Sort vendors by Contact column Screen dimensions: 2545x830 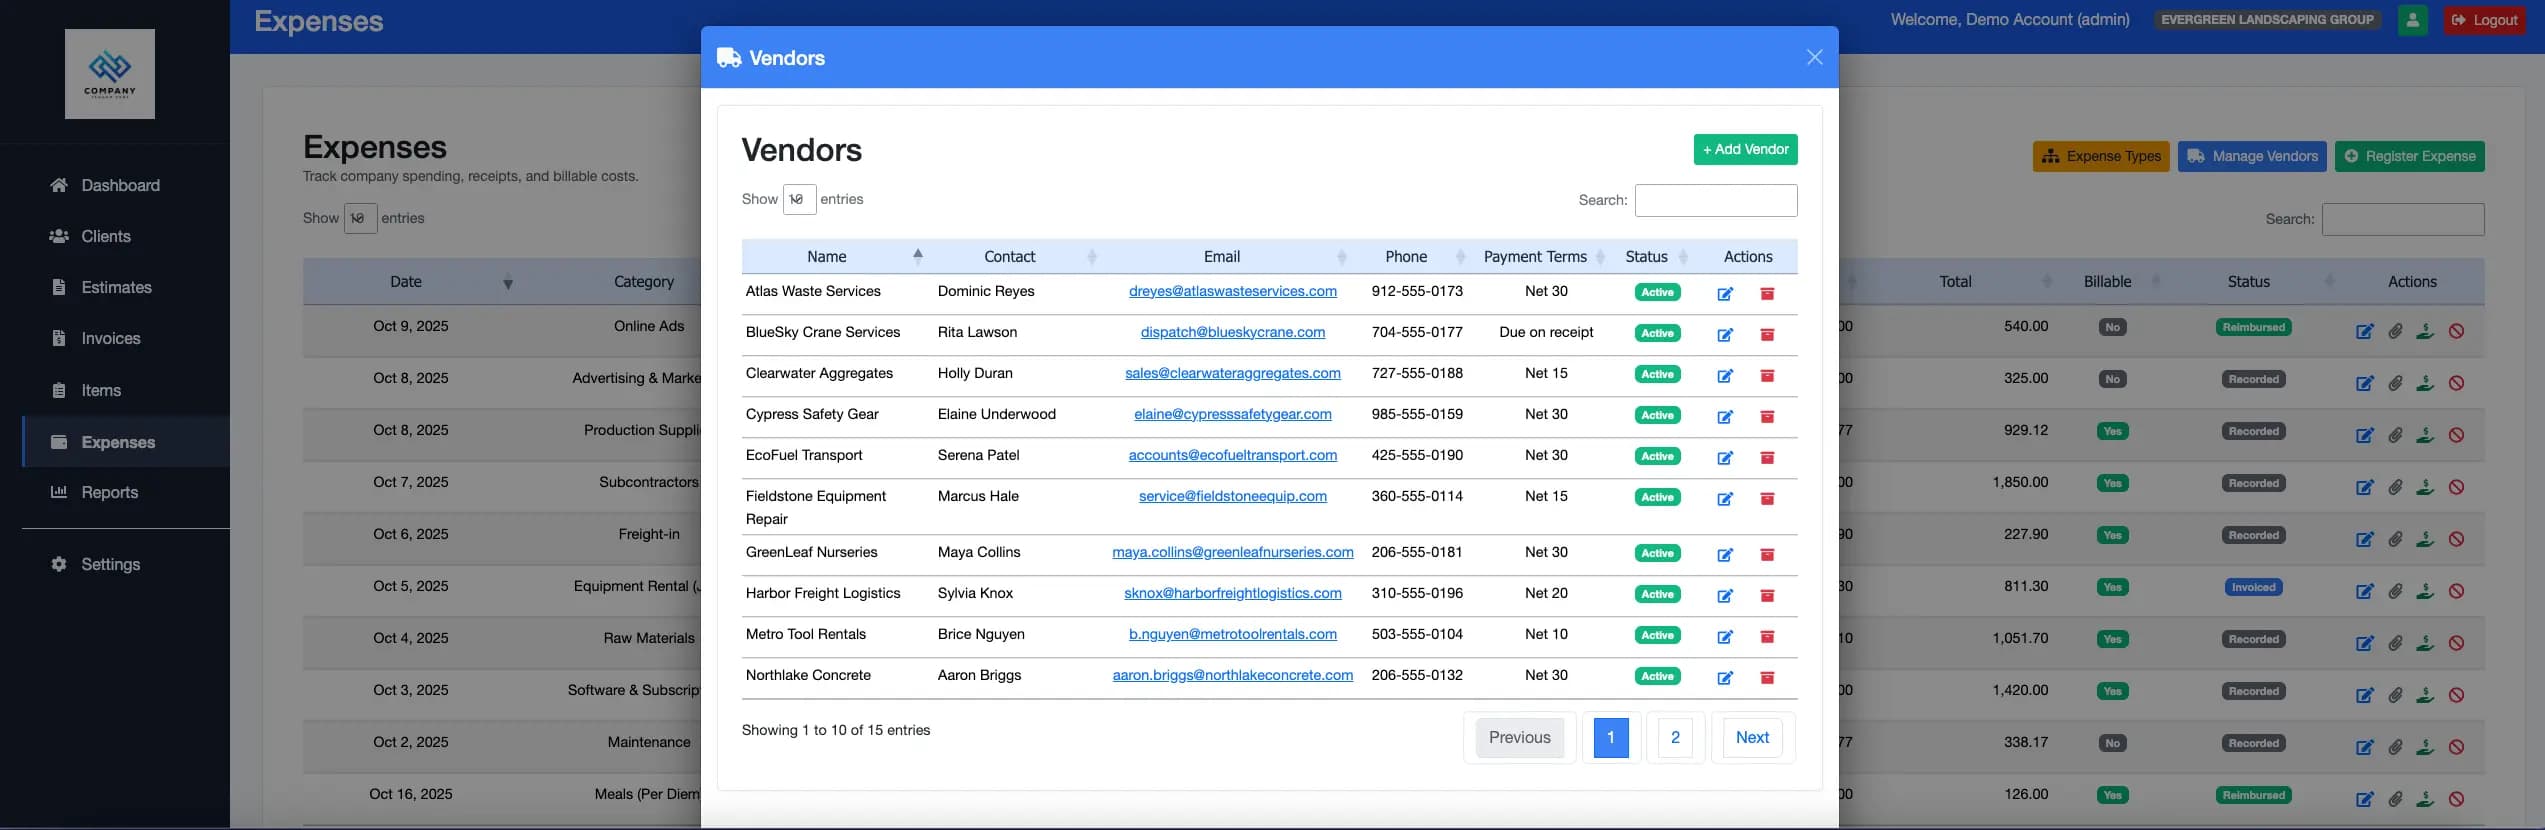(x=1015, y=256)
